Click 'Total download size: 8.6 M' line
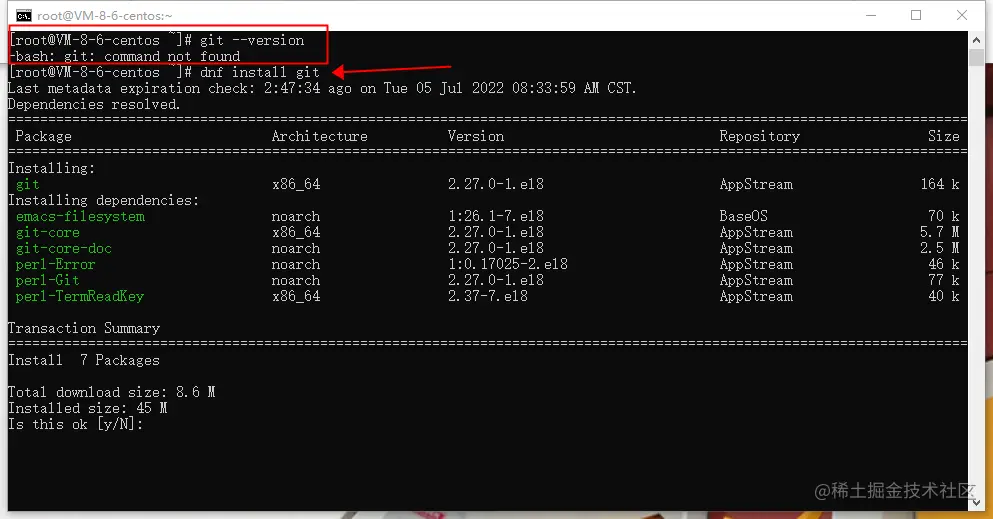 (x=111, y=392)
